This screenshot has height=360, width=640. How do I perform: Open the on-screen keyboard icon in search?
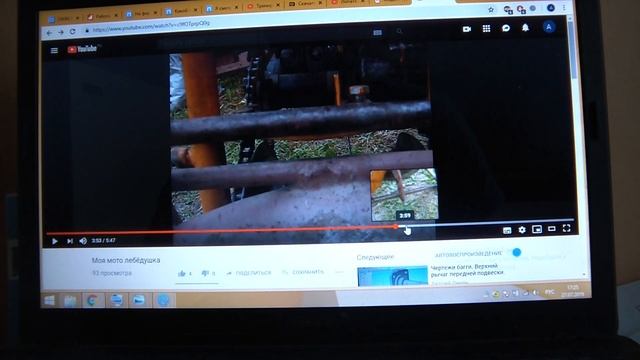(x=378, y=32)
